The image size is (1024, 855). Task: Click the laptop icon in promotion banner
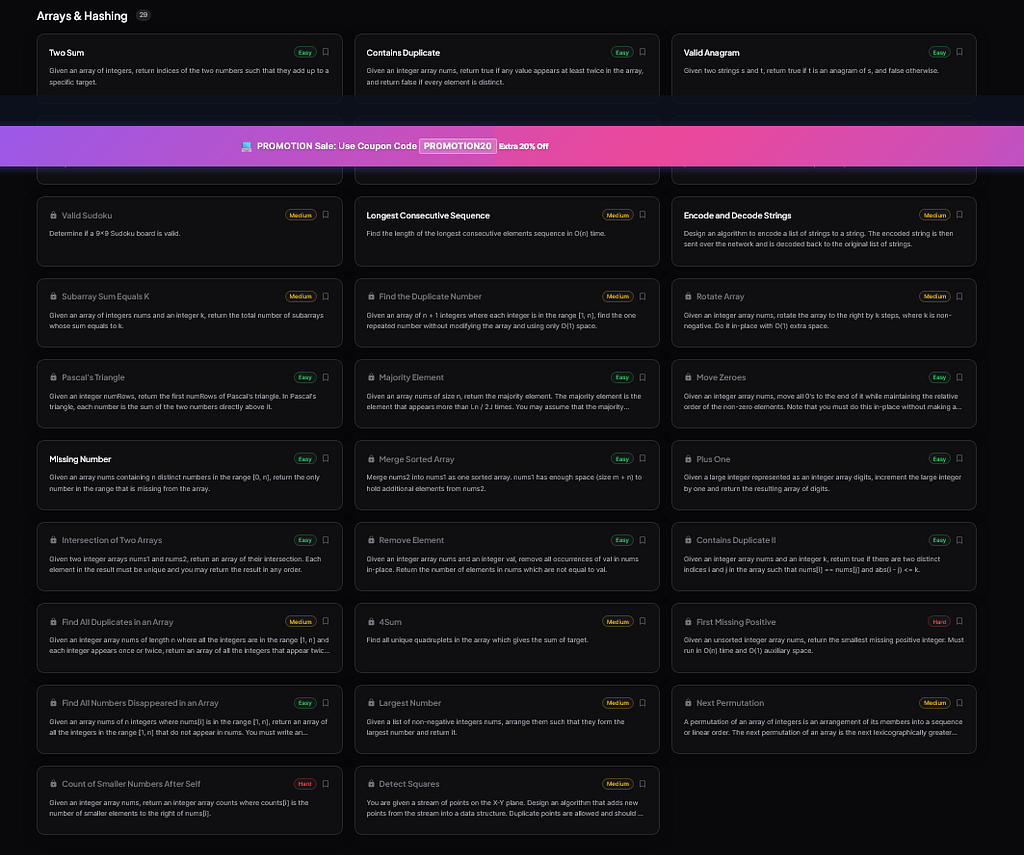click(246, 146)
